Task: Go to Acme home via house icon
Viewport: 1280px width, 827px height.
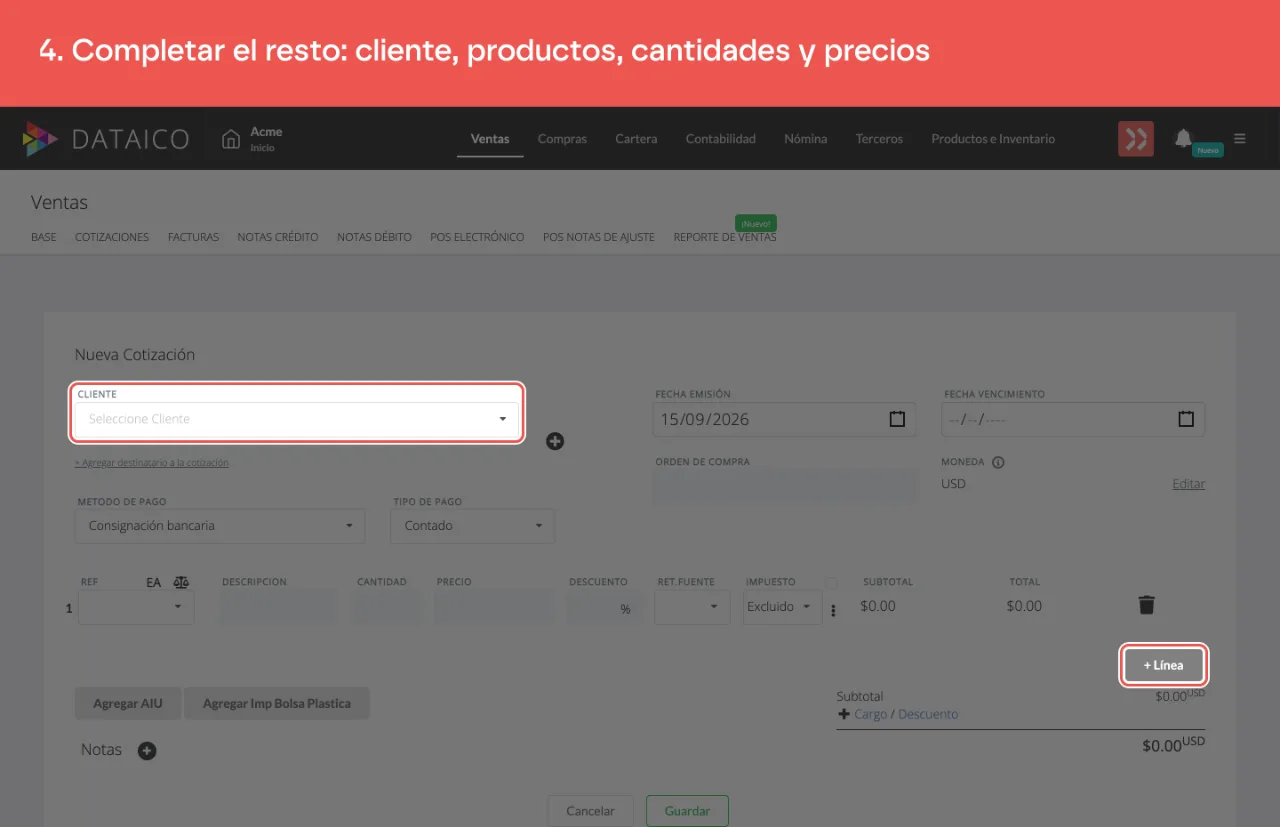Action: 231,139
